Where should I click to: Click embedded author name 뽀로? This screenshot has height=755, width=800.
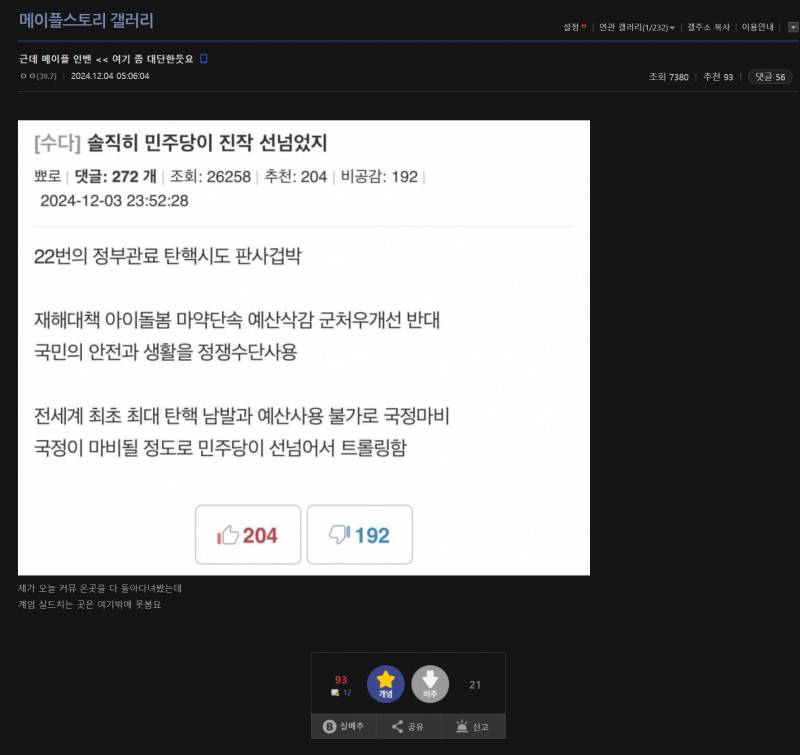[47, 177]
